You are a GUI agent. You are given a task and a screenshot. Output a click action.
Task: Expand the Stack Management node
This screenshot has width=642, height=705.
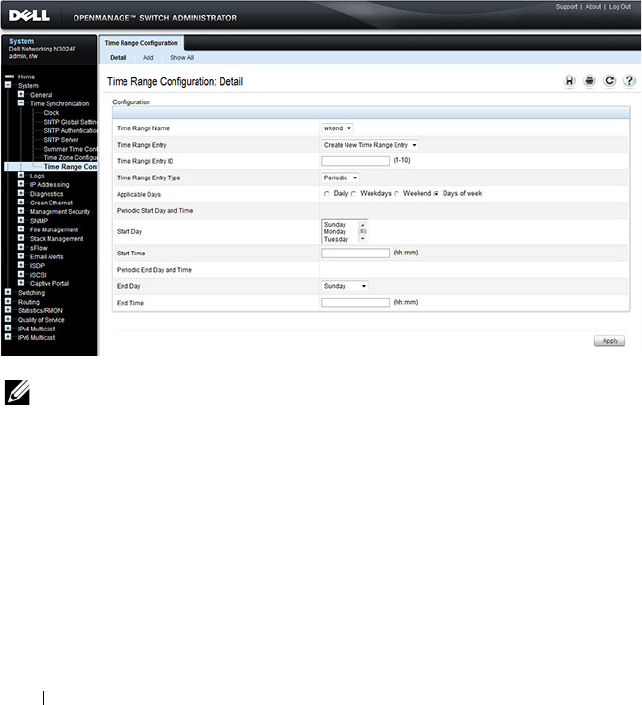[x=21, y=238]
